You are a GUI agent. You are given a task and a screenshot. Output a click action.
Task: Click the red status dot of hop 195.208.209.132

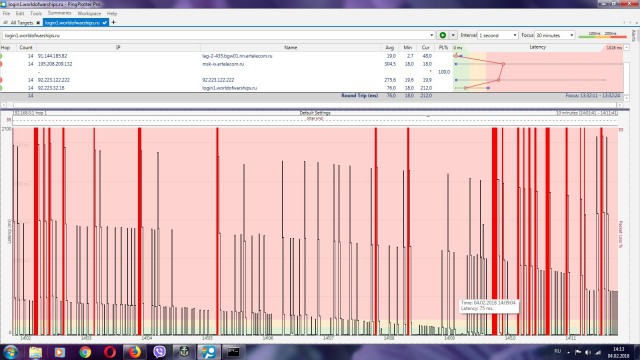point(1,64)
